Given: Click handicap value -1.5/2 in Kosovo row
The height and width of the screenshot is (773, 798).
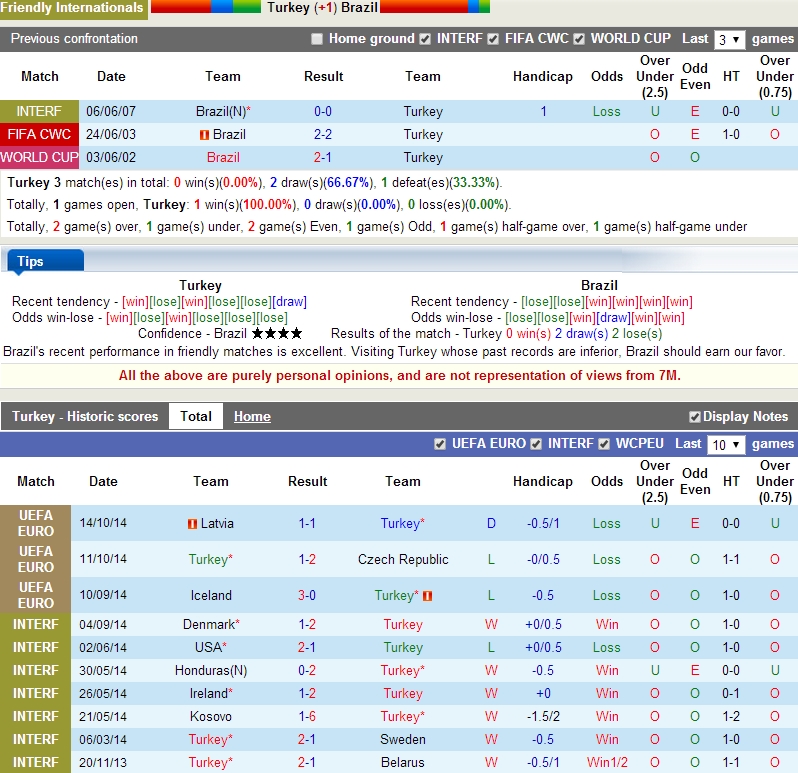Looking at the screenshot, I should click(543, 717).
